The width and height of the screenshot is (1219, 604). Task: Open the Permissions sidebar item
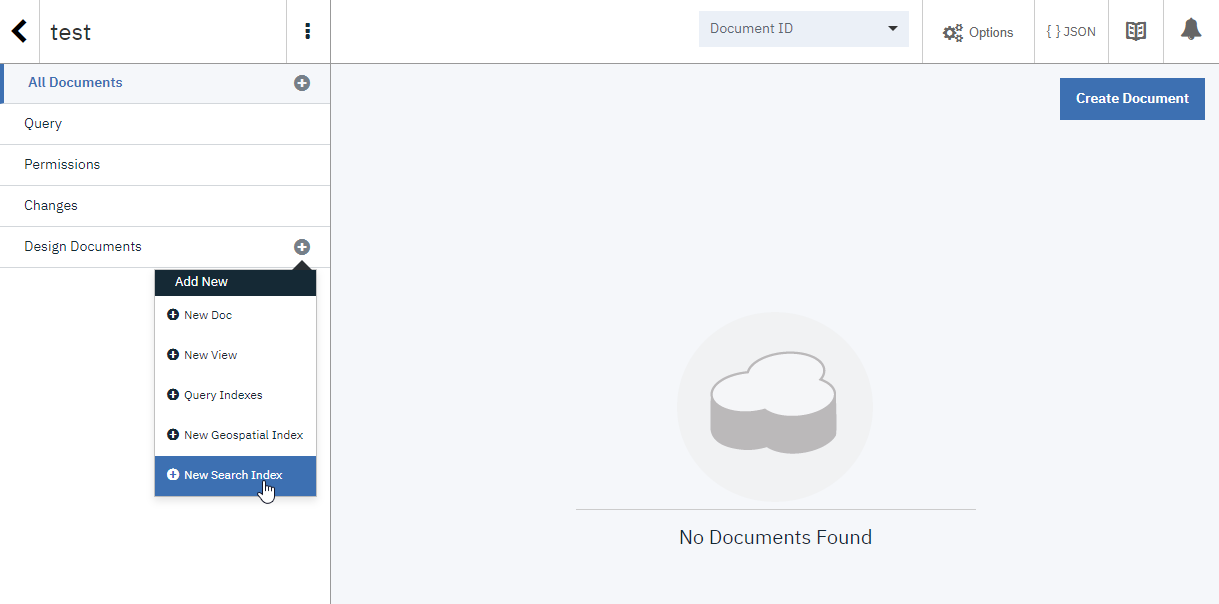coord(165,165)
